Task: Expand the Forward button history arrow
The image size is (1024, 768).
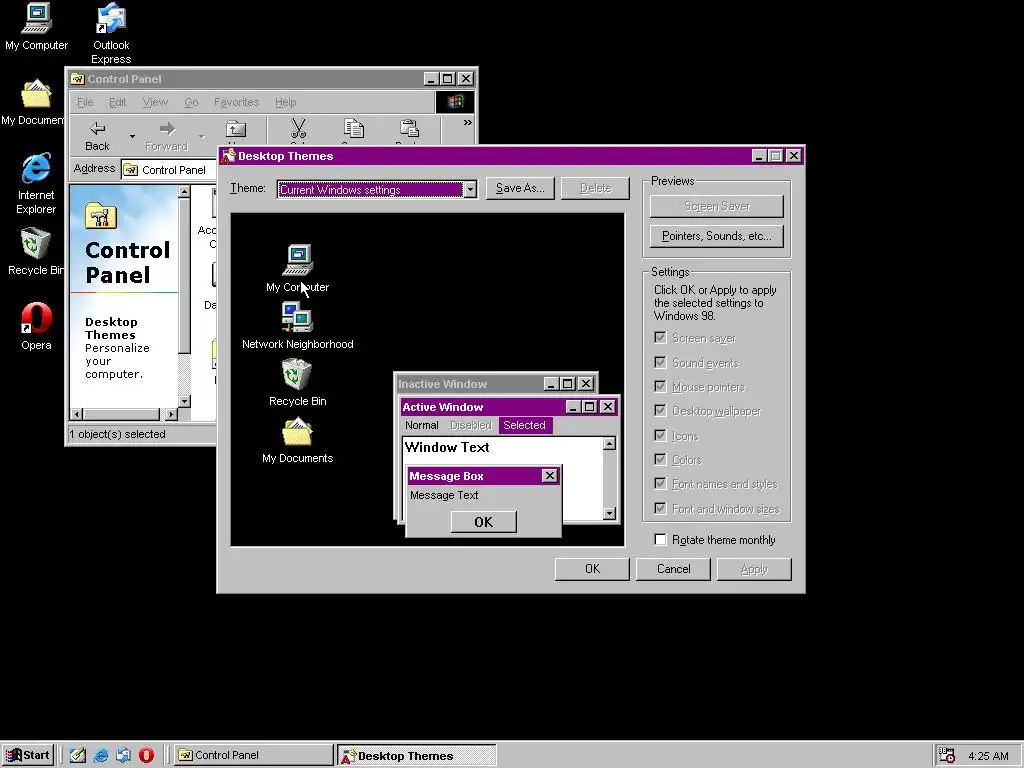Action: coord(201,136)
